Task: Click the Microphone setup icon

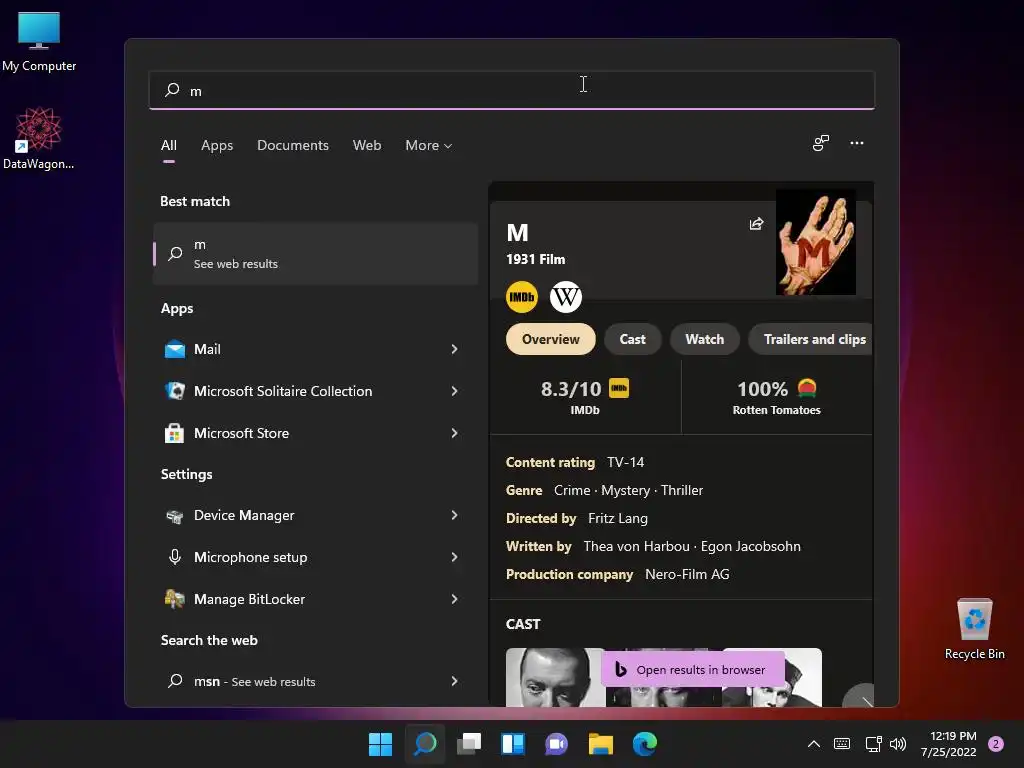Action: coord(174,557)
